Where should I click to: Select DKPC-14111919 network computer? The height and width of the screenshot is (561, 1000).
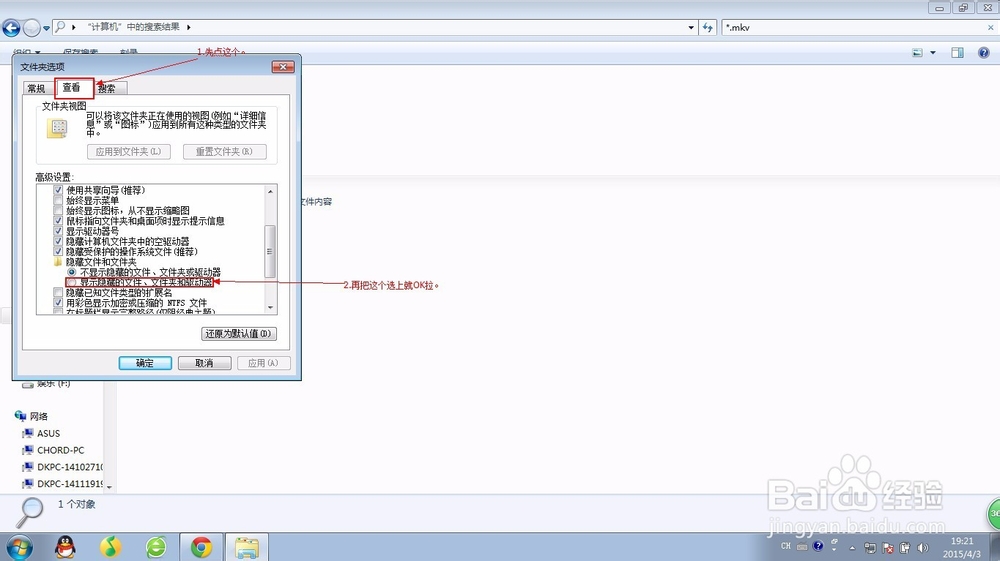click(x=62, y=484)
